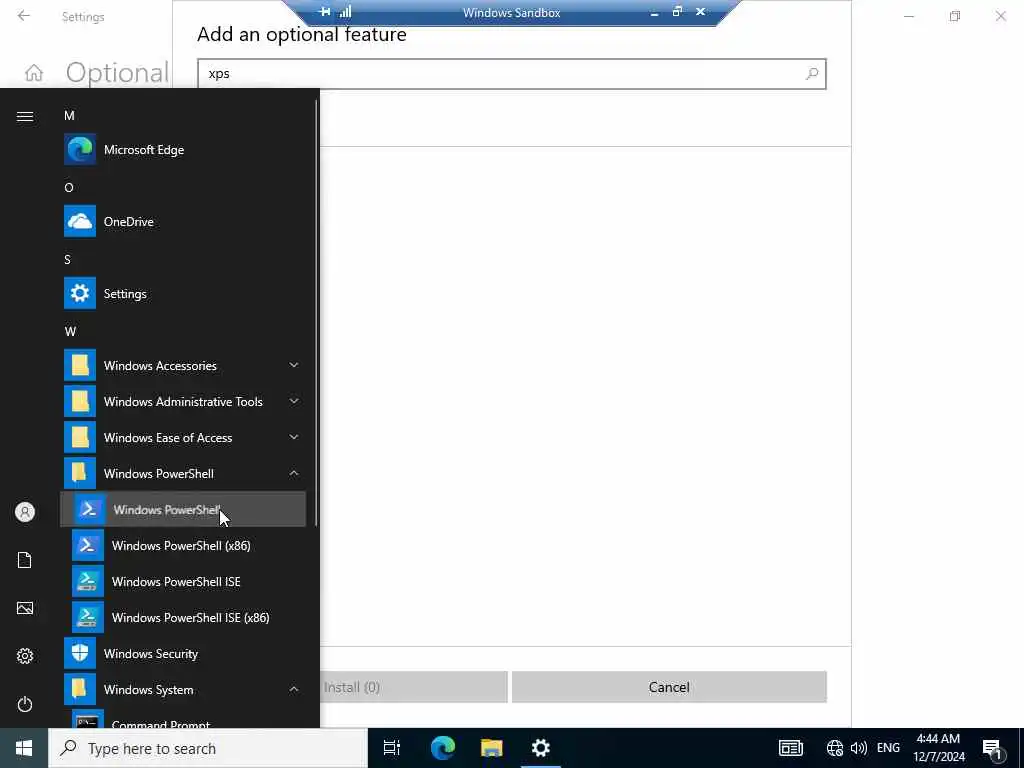This screenshot has height=768, width=1024.
Task: Click the network globe icon in tray
Action: (835, 748)
